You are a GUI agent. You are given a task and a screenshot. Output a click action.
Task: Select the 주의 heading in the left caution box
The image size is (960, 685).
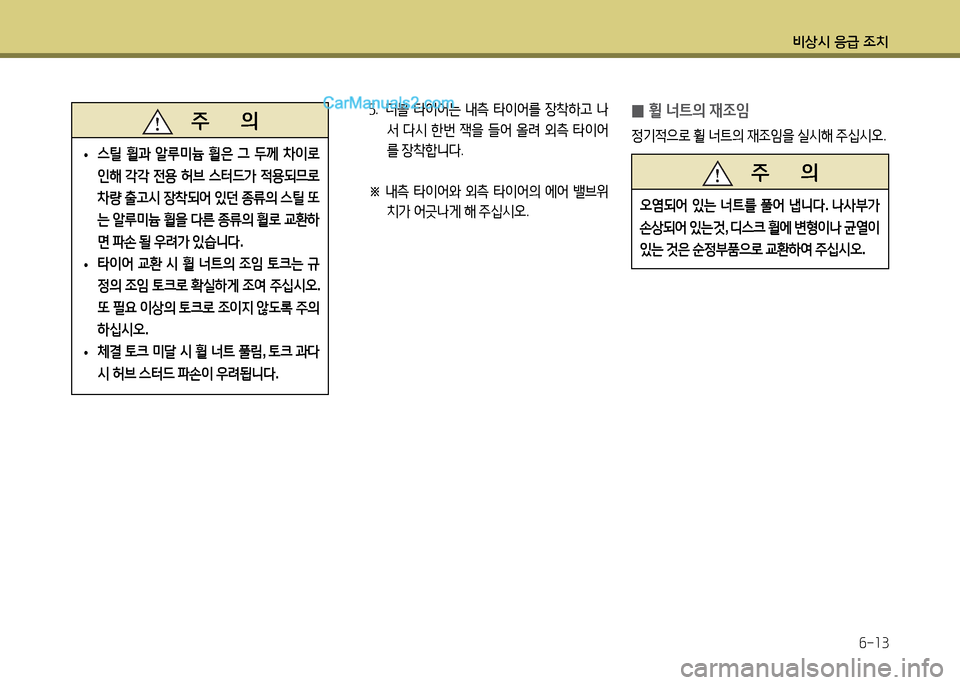[225, 121]
